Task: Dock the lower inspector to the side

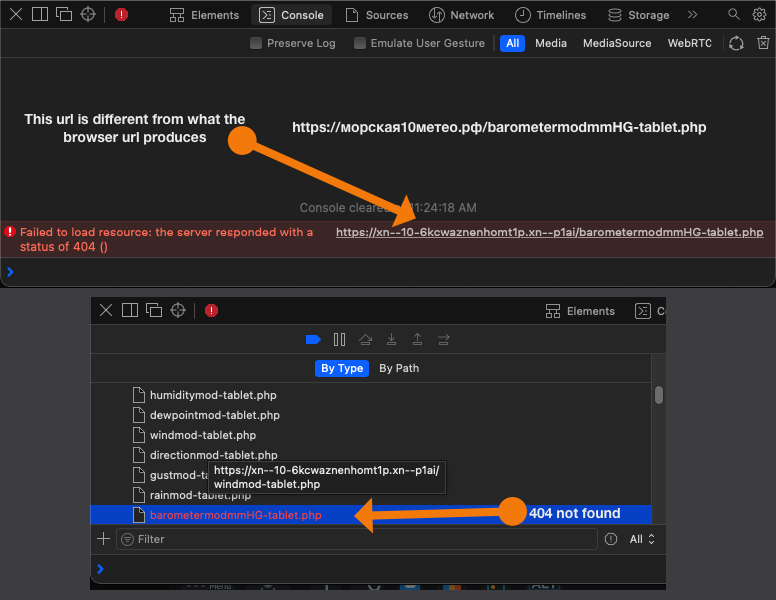Action: [x=130, y=310]
